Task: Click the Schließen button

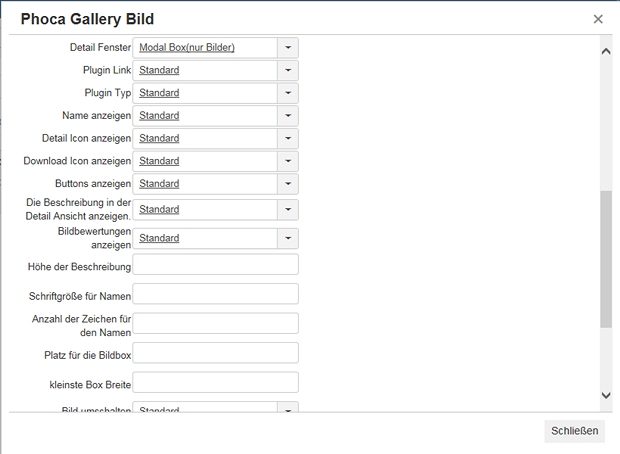Action: pos(576,431)
